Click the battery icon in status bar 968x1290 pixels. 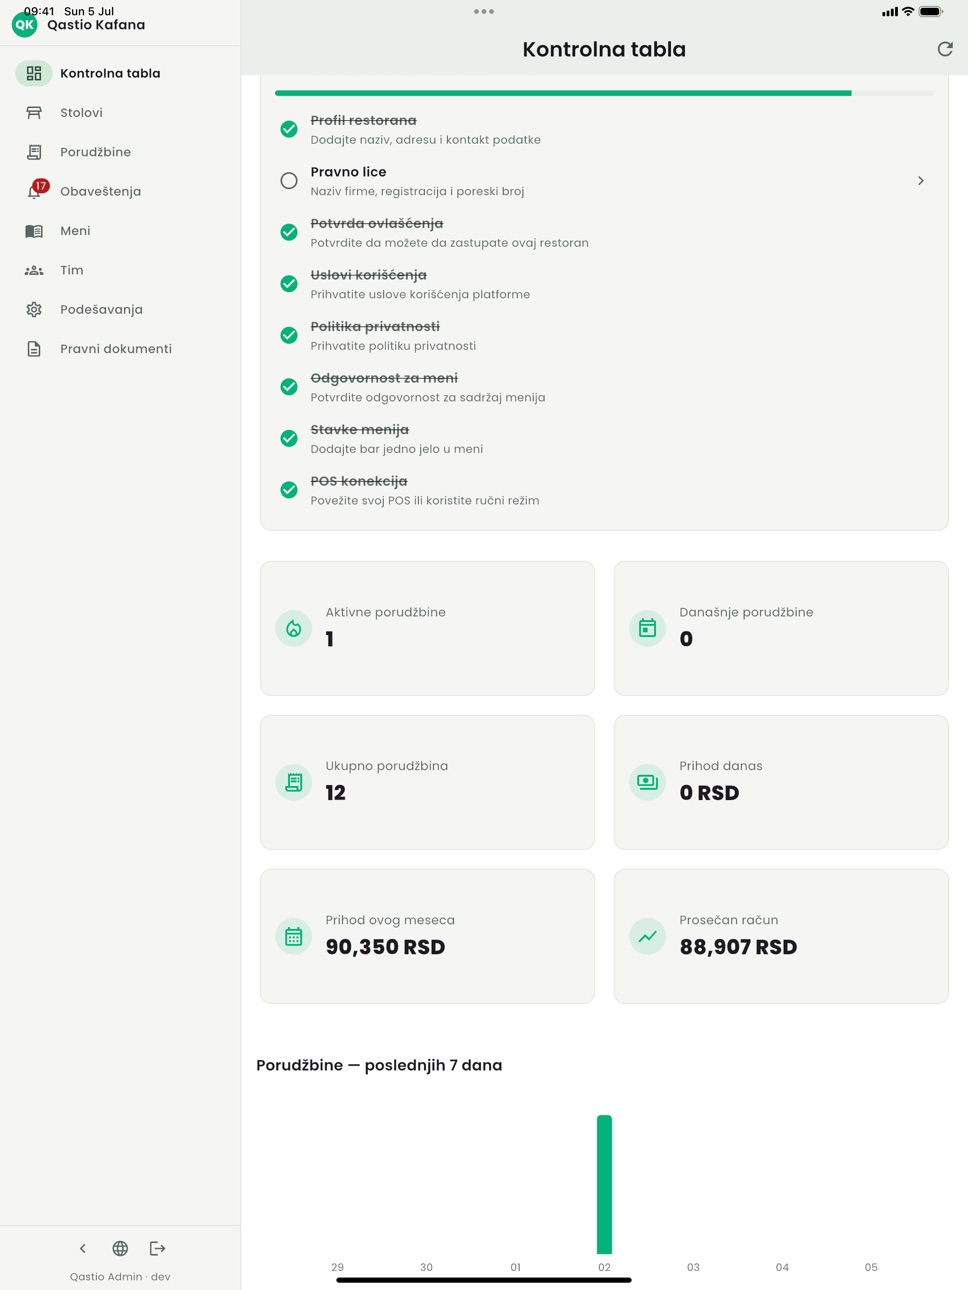931,12
